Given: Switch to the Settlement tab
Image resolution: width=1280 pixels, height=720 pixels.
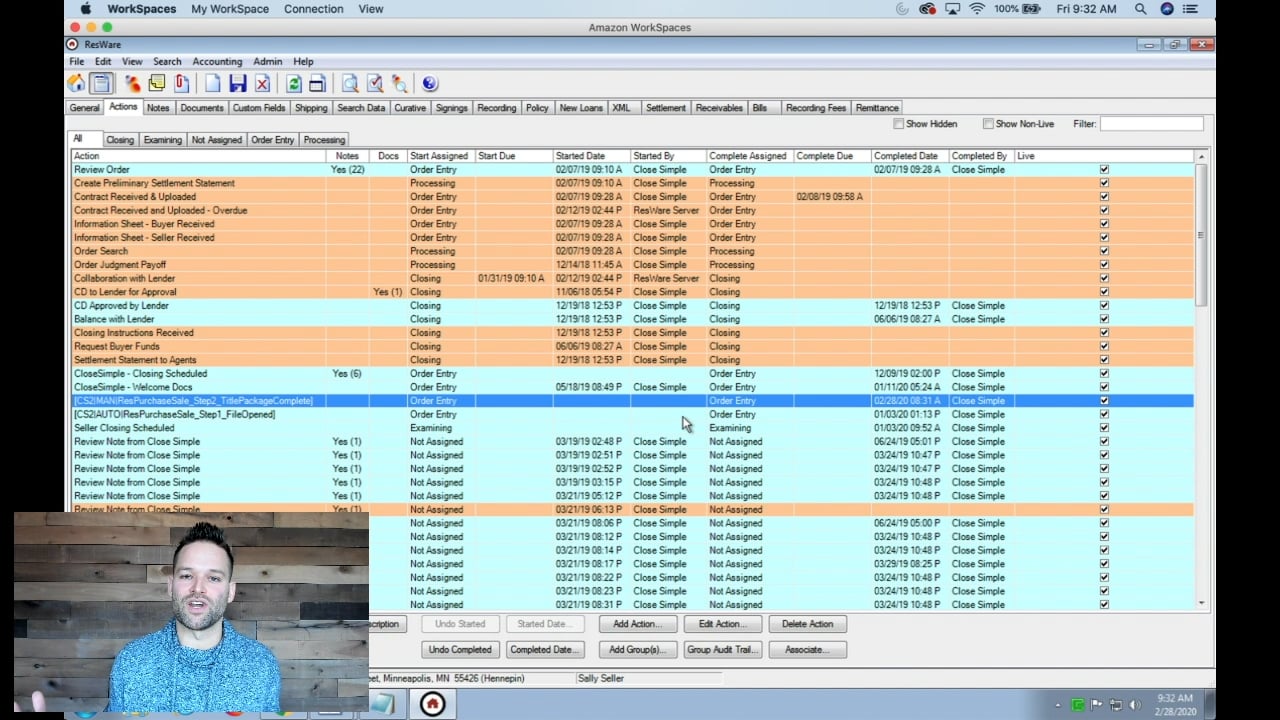Looking at the screenshot, I should [x=666, y=108].
